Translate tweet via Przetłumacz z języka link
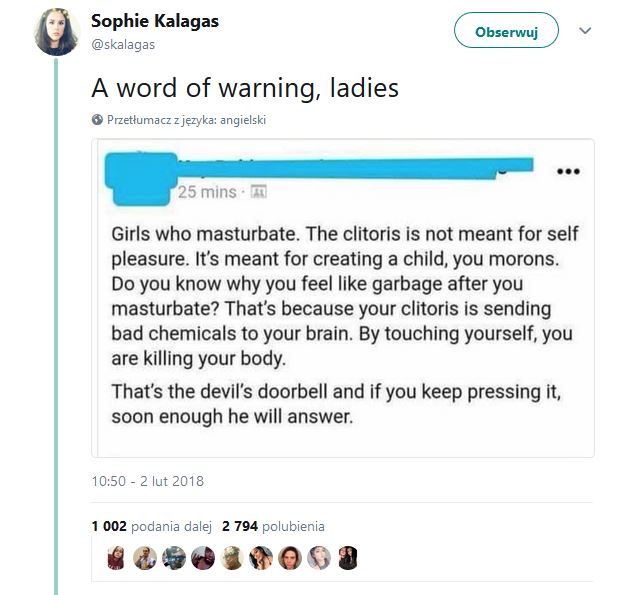 pos(186,120)
